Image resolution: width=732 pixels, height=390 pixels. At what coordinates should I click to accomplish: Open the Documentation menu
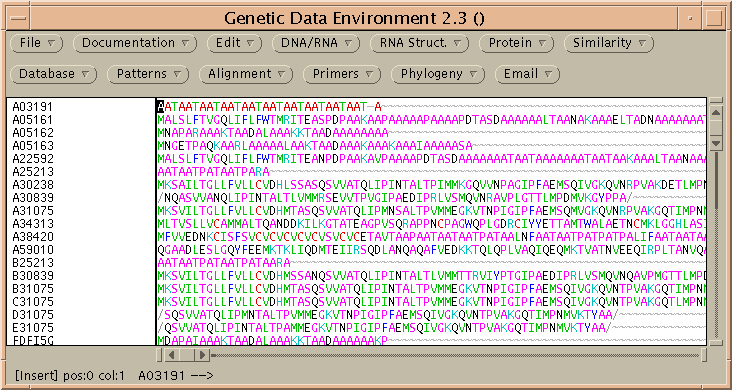pos(135,43)
